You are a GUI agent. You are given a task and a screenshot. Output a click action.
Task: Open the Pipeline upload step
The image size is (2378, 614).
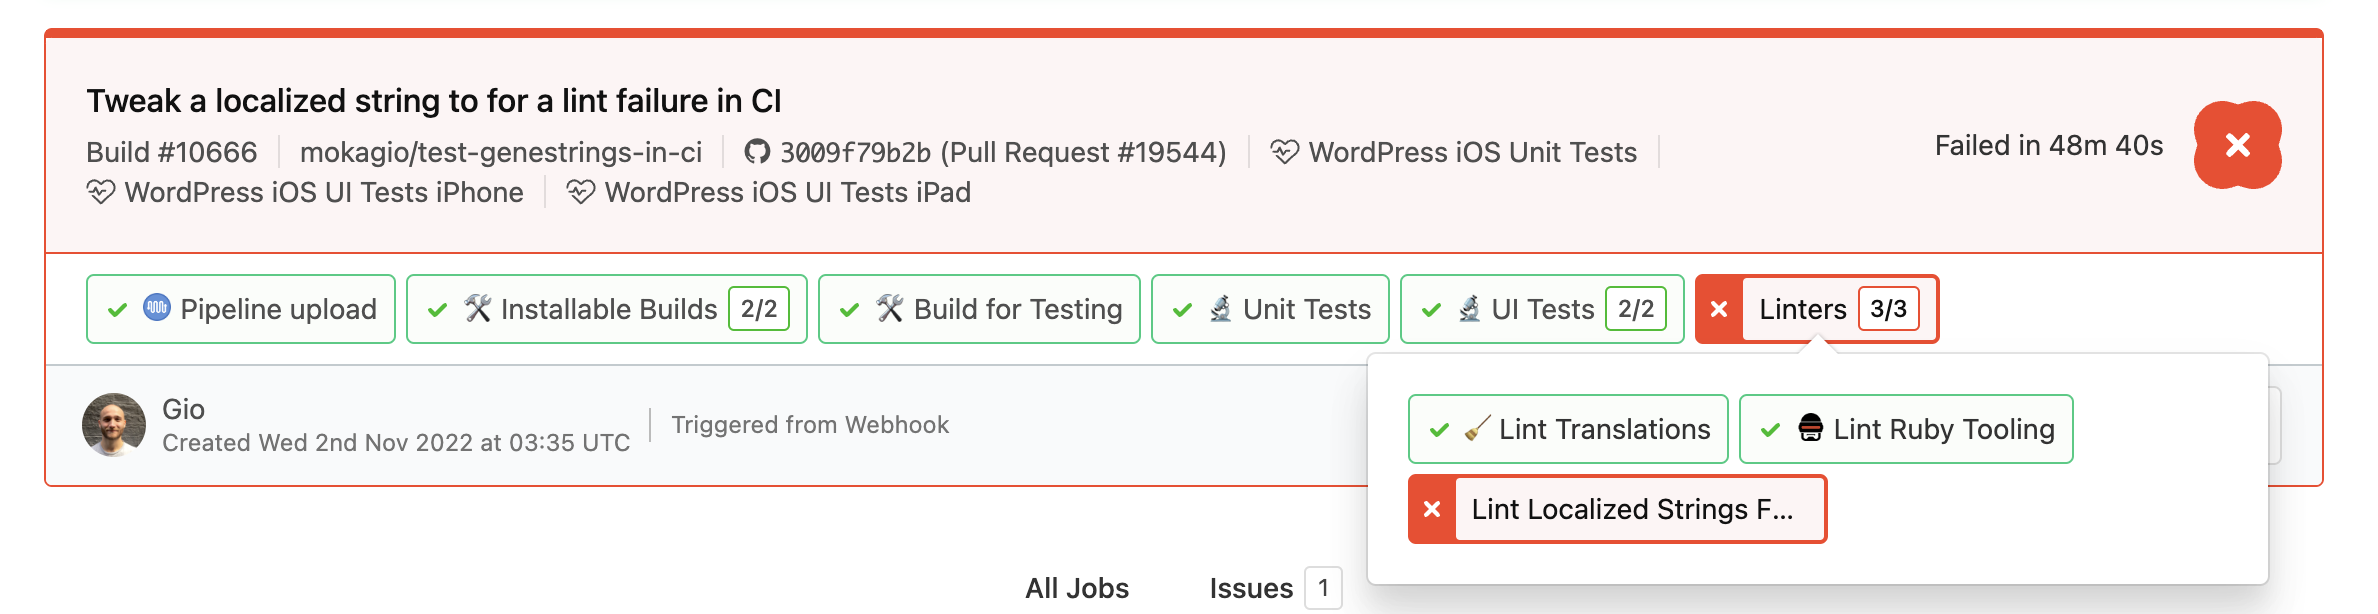241,309
